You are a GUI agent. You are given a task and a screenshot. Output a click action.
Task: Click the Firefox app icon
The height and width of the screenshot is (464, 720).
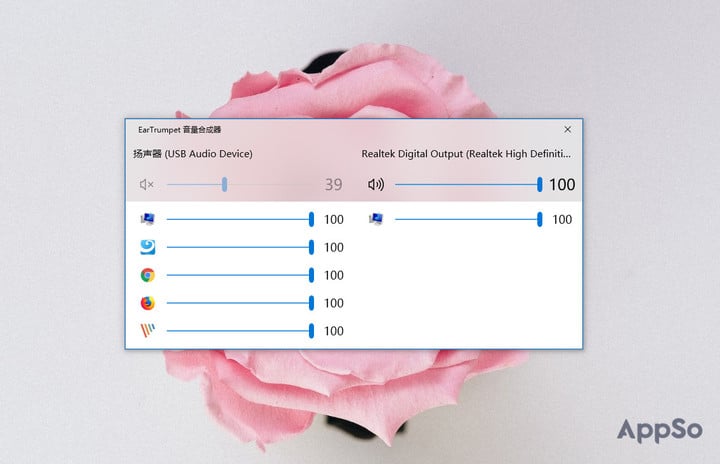pyautogui.click(x=147, y=303)
